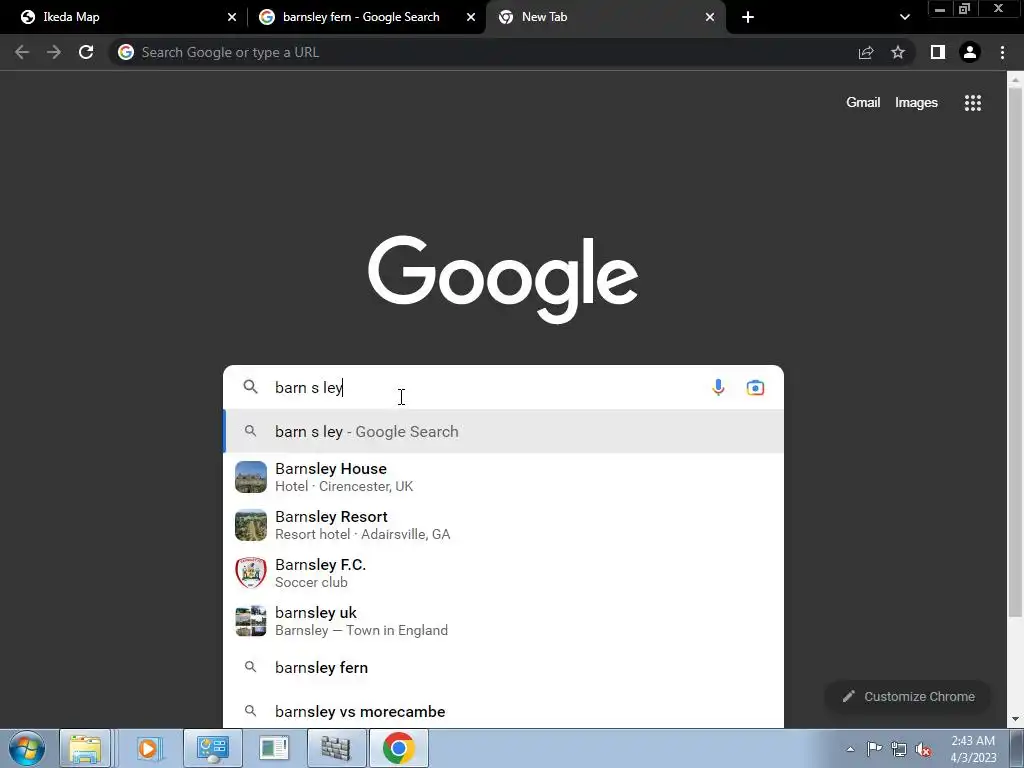
Task: Open the Windows Start menu
Action: pyautogui.click(x=27, y=748)
